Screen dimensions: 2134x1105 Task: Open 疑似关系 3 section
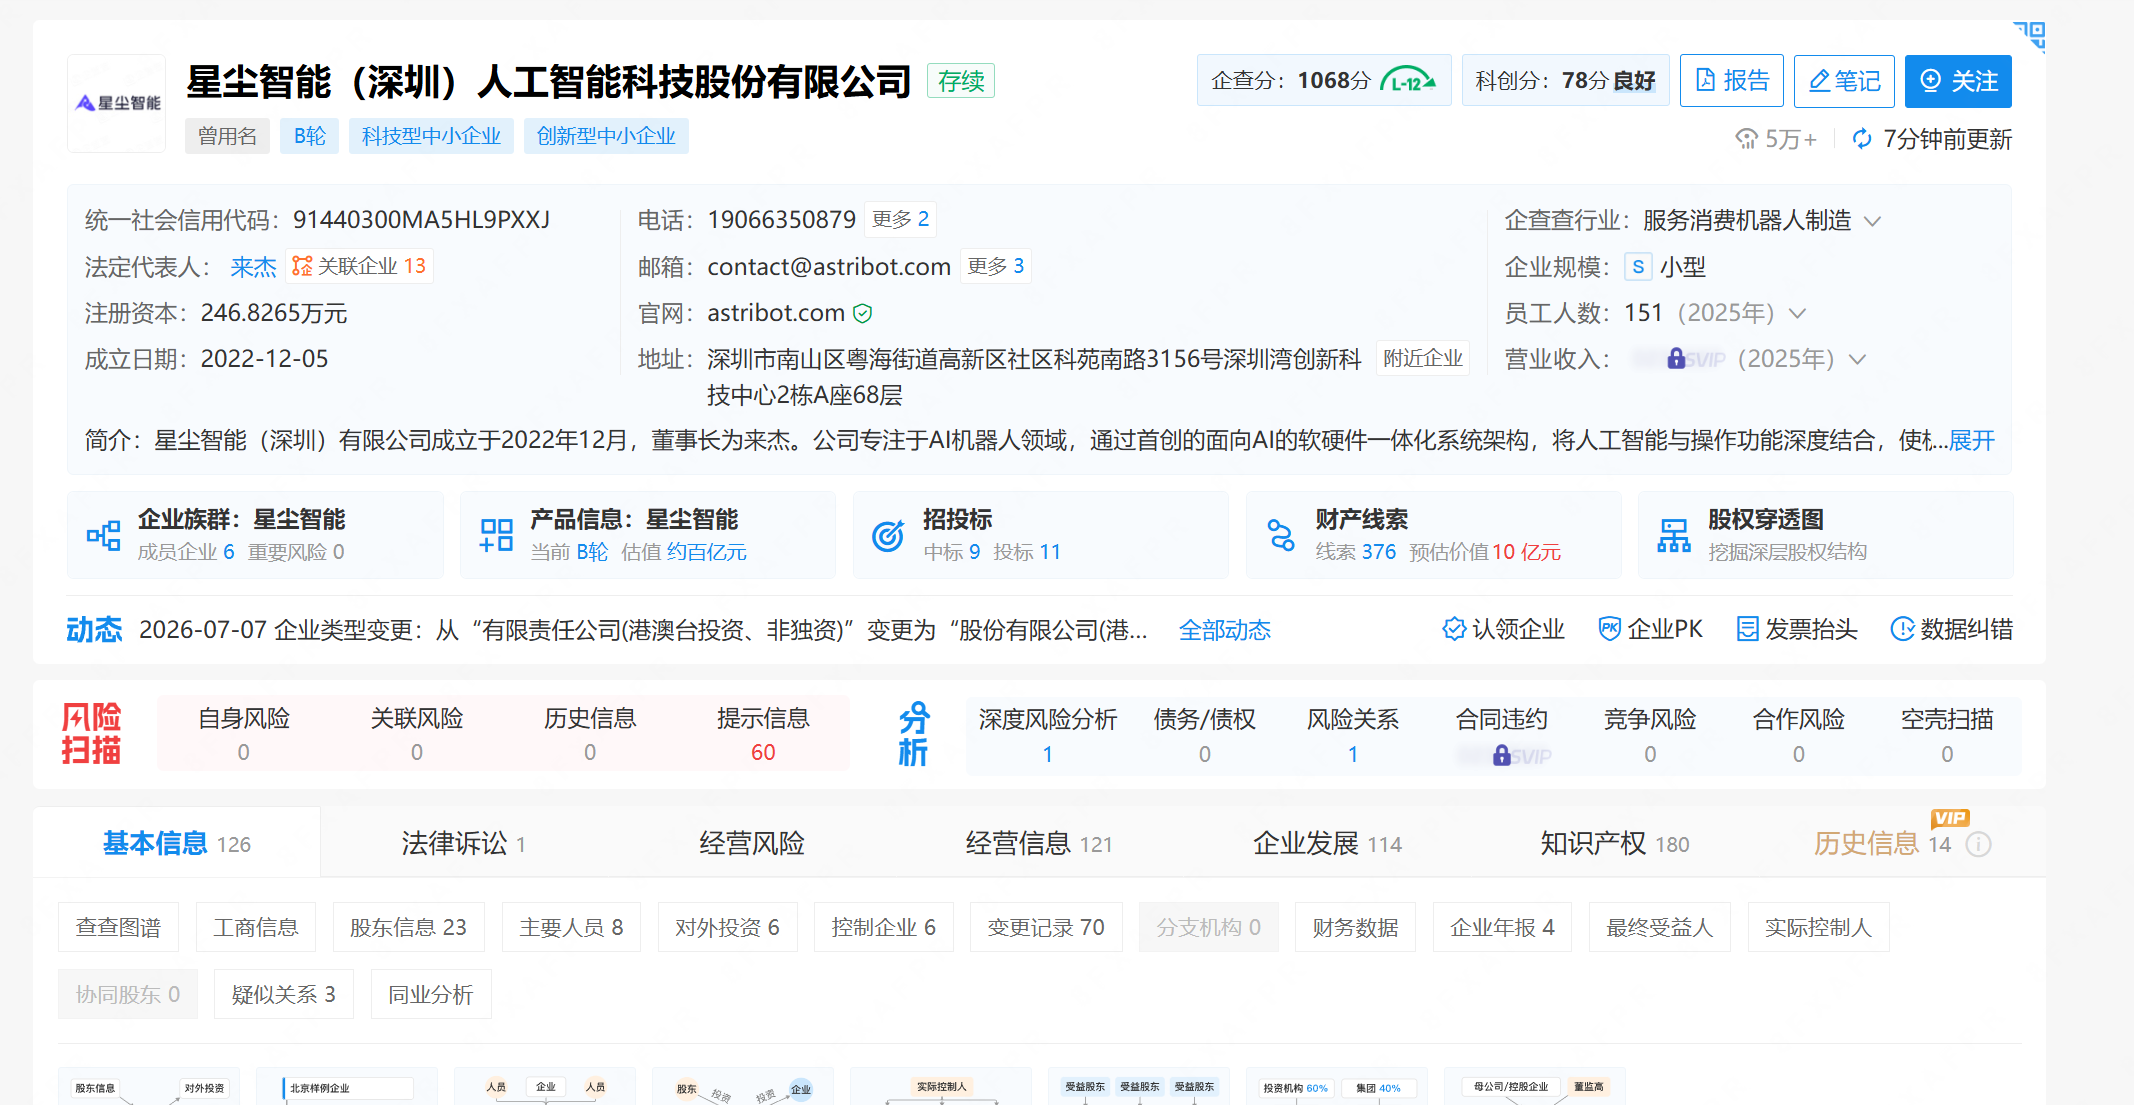[283, 994]
